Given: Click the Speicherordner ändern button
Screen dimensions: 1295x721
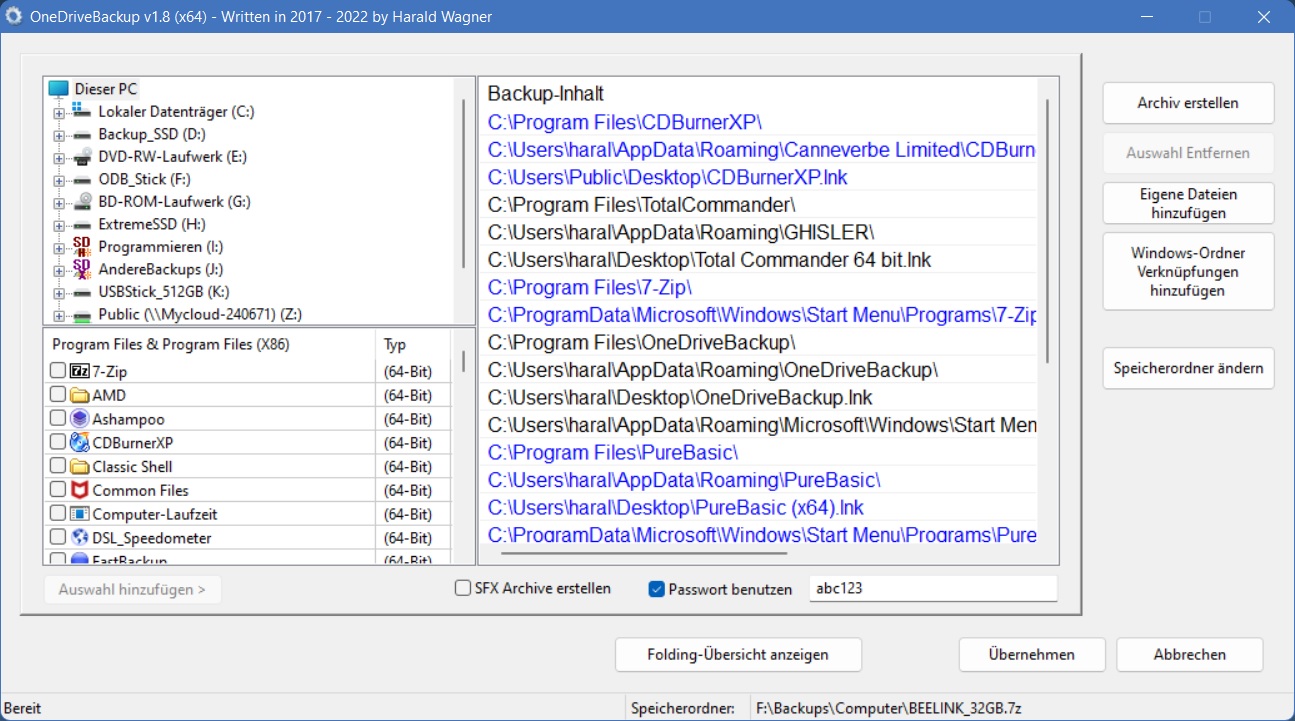Looking at the screenshot, I should (1188, 368).
